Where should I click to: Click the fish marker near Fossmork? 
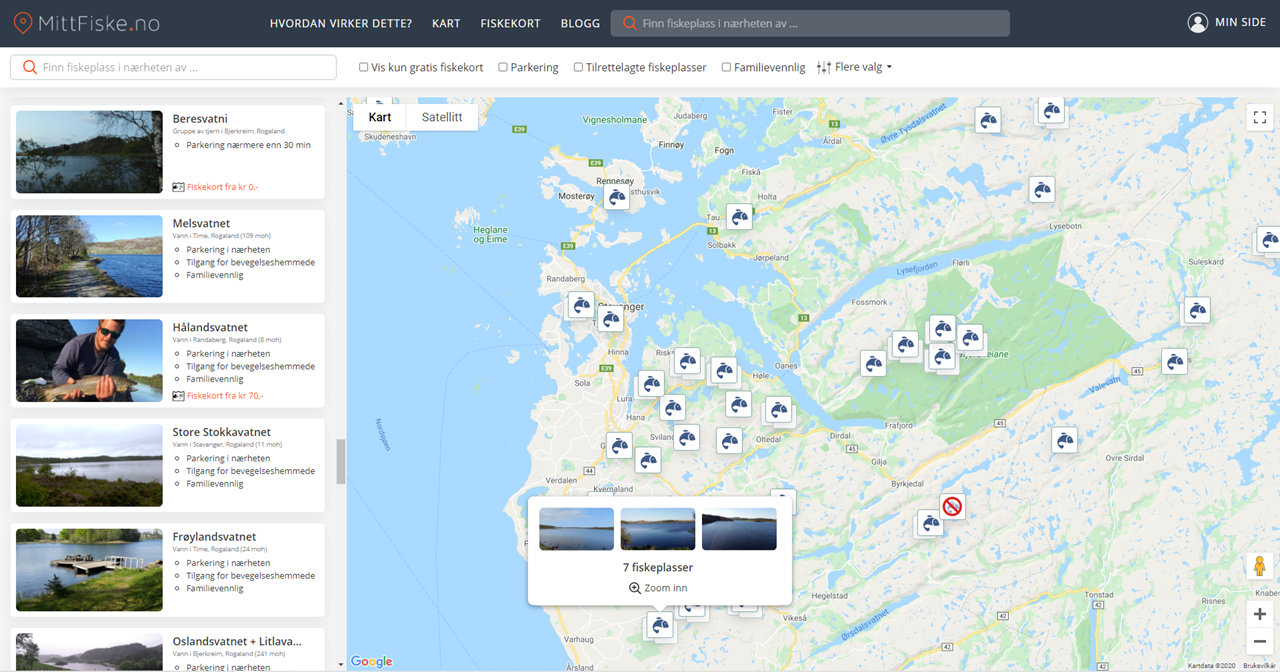coord(873,362)
